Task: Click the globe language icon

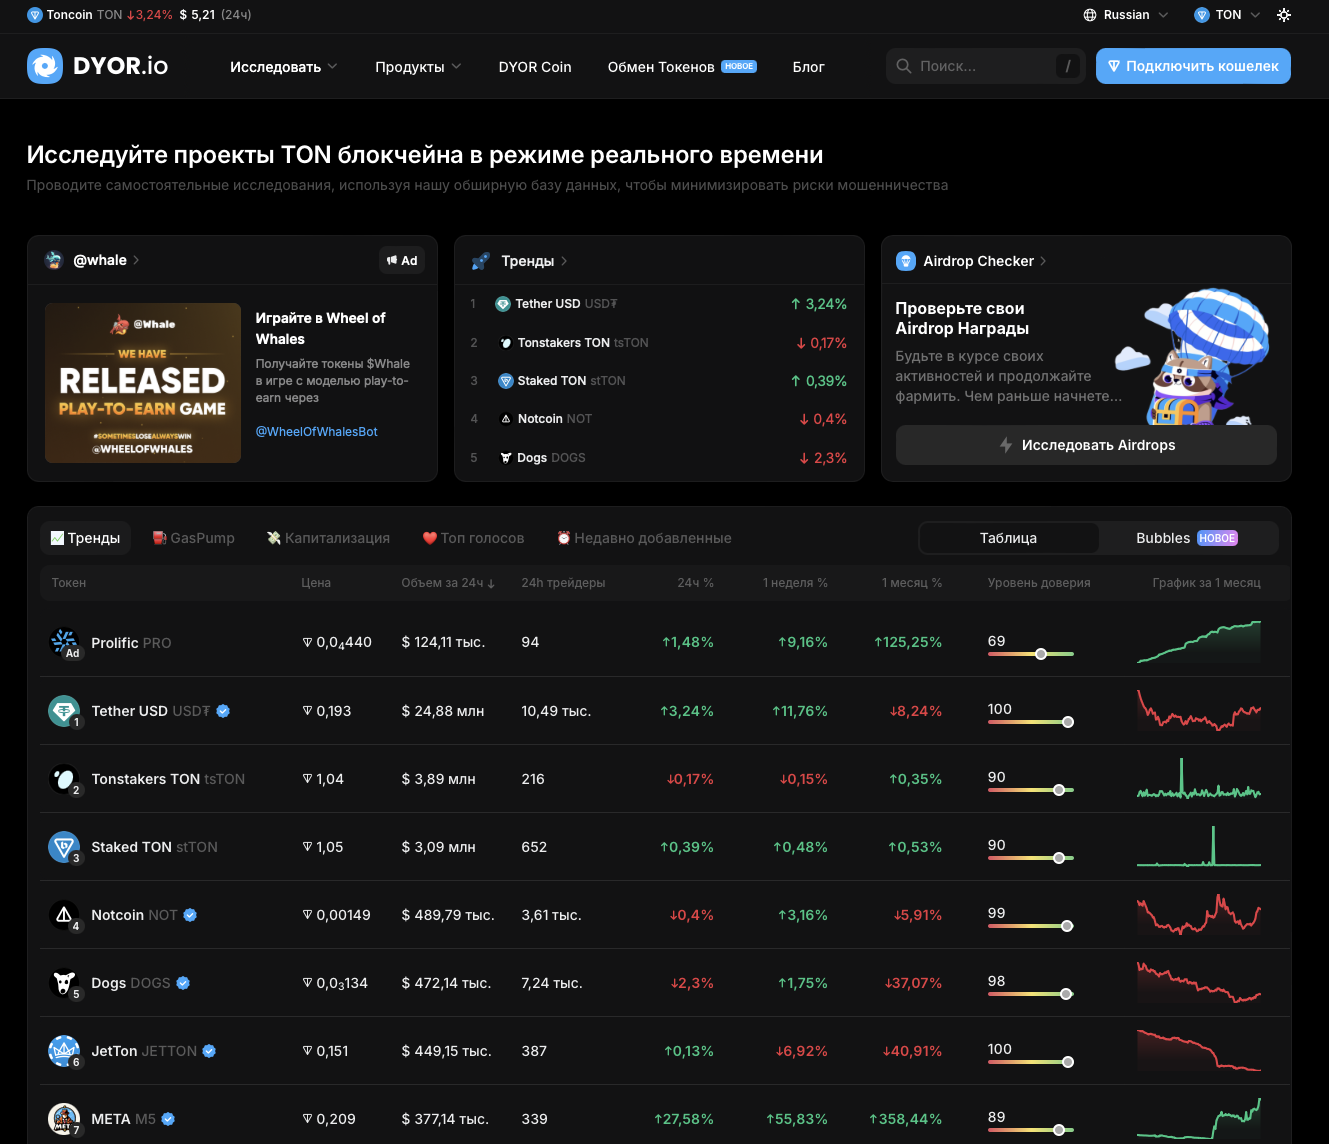Action: point(1090,15)
